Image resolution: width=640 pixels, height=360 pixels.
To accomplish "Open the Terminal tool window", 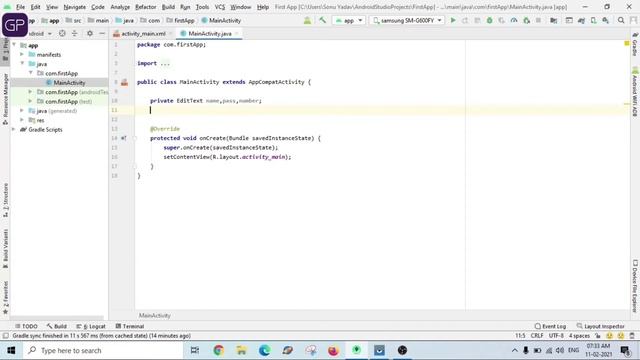I will pos(130,326).
